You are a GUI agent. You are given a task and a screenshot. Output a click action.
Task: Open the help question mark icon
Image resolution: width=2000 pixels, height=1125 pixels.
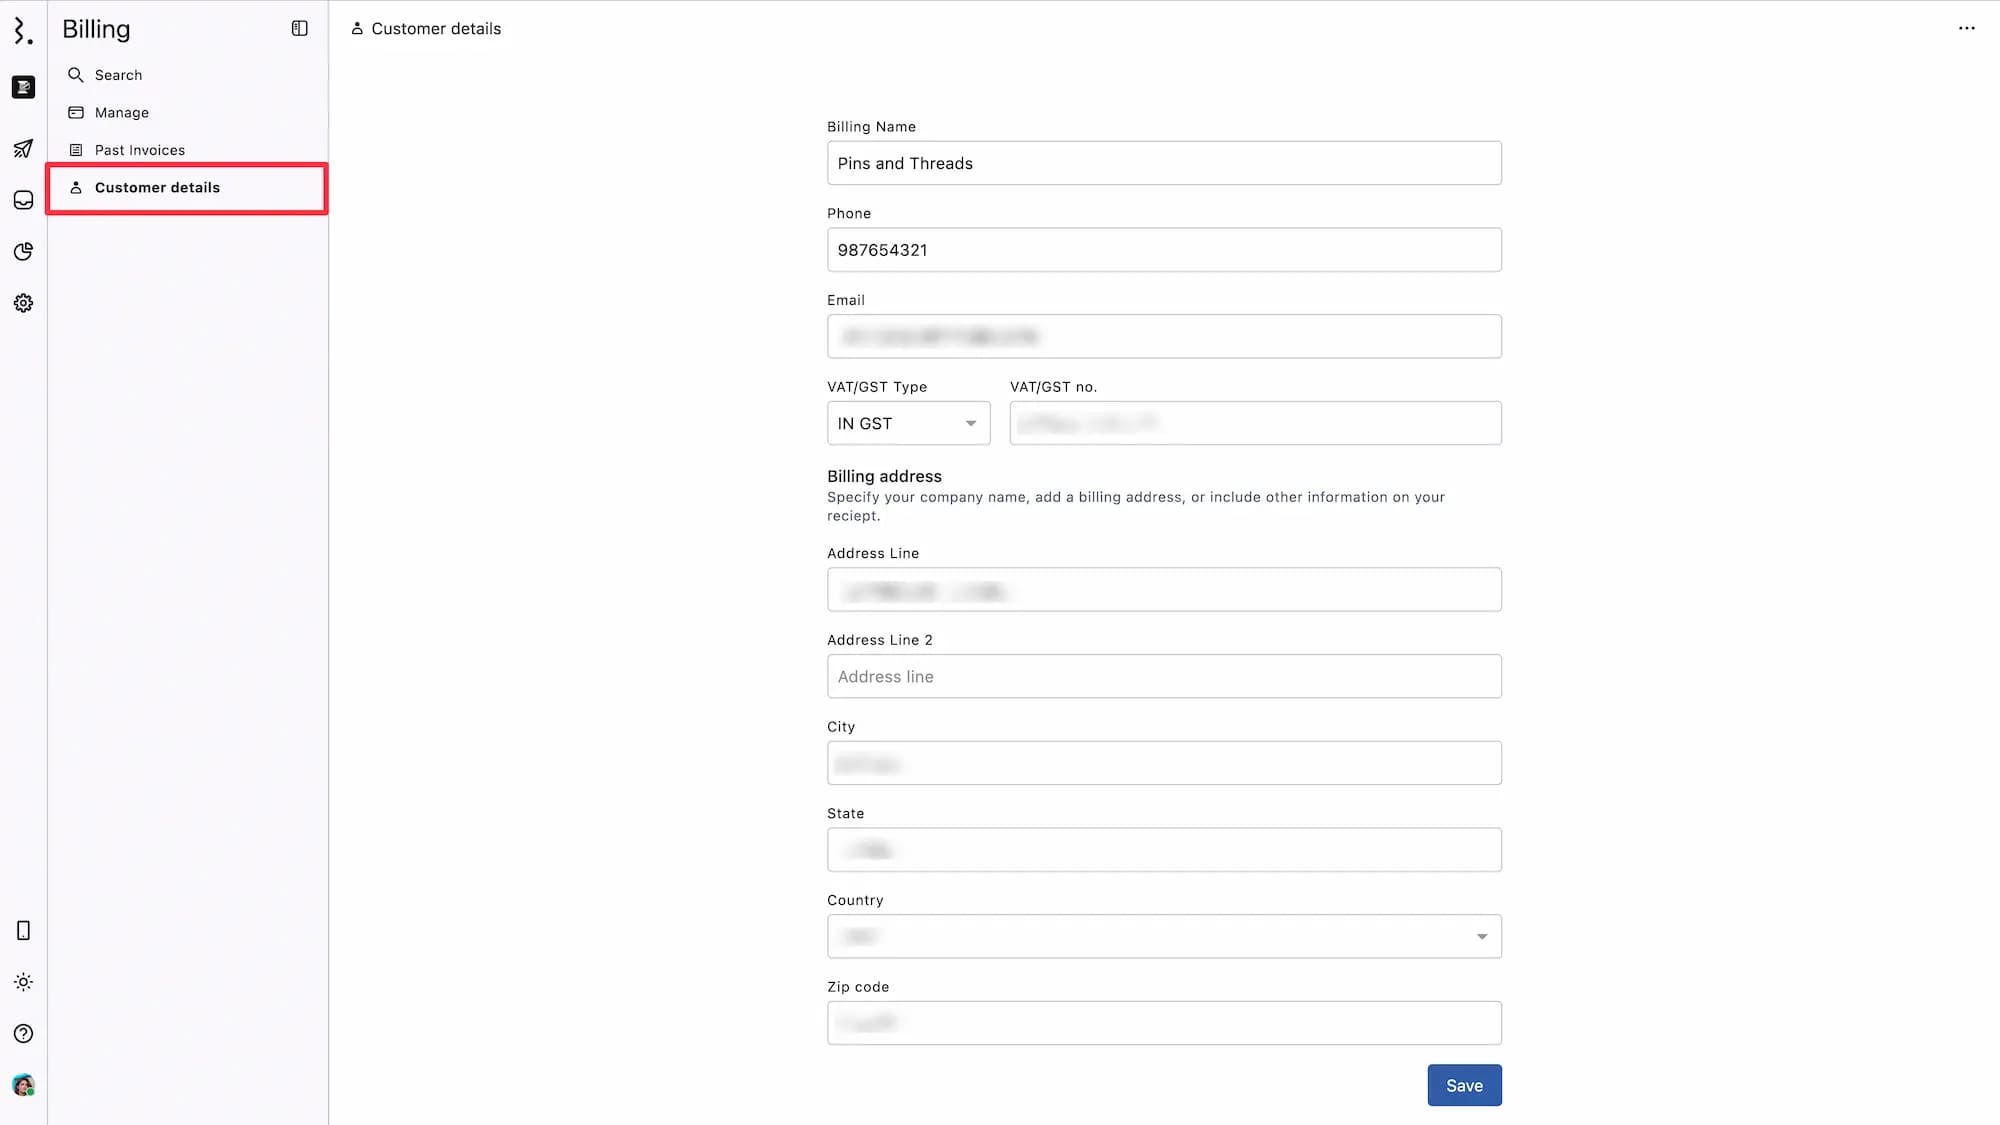(23, 1034)
